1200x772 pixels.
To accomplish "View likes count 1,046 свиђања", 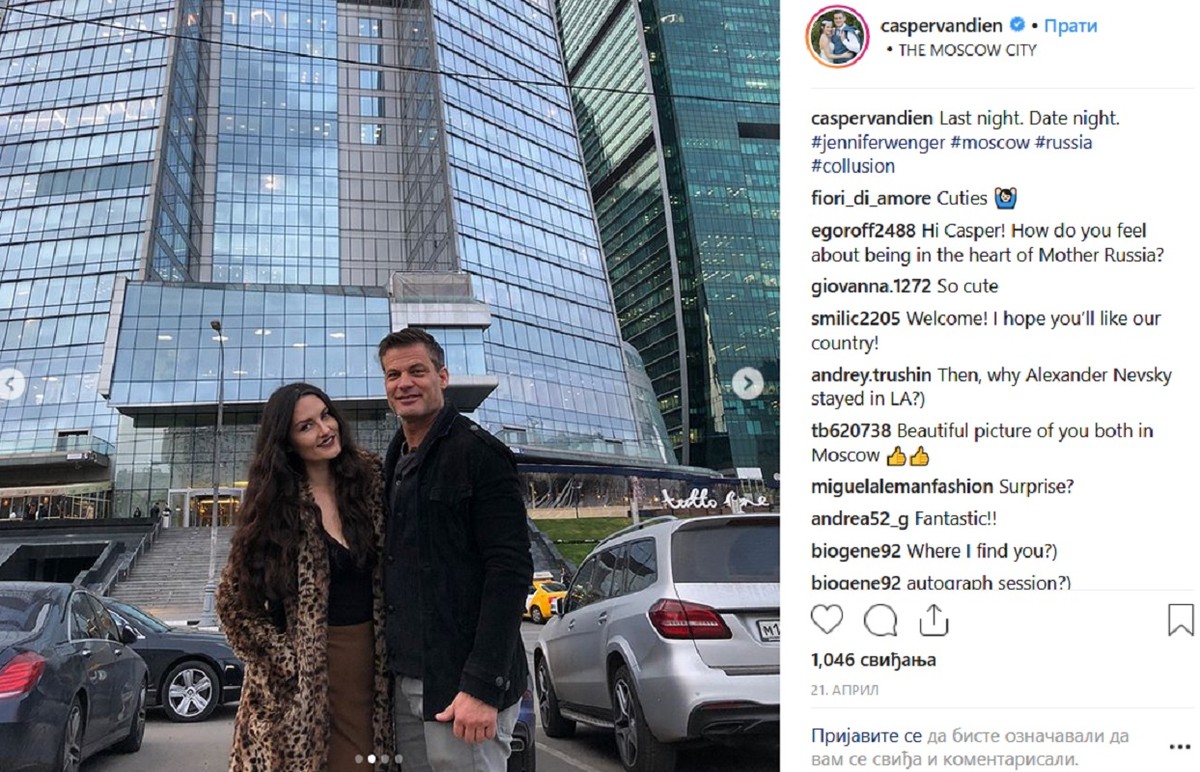I will pyautogui.click(x=873, y=660).
